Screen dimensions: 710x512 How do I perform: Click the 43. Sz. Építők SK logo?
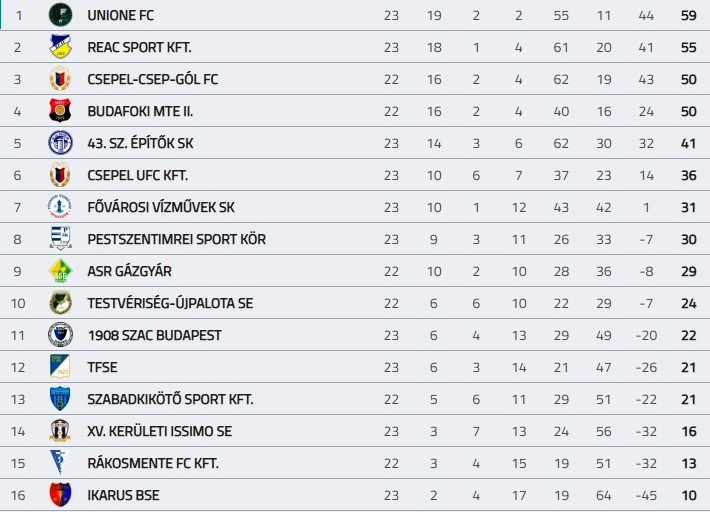(x=60, y=143)
